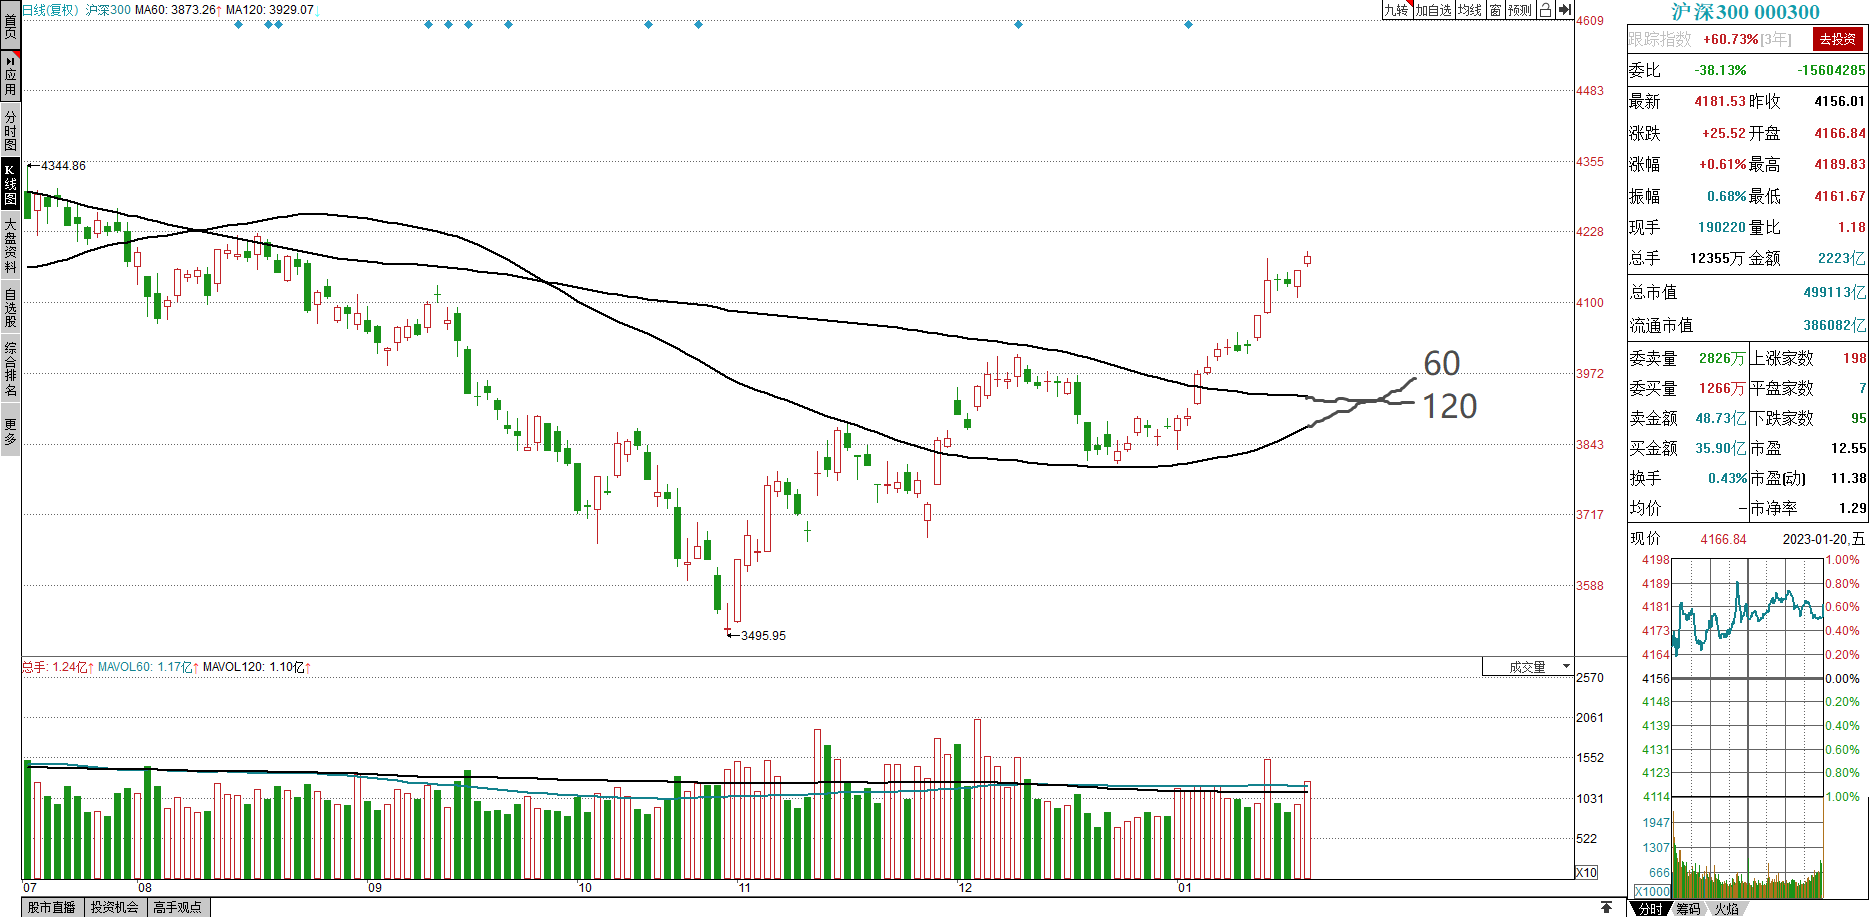Toggle 均线 moving averages display
The image size is (1869, 917).
1469,10
